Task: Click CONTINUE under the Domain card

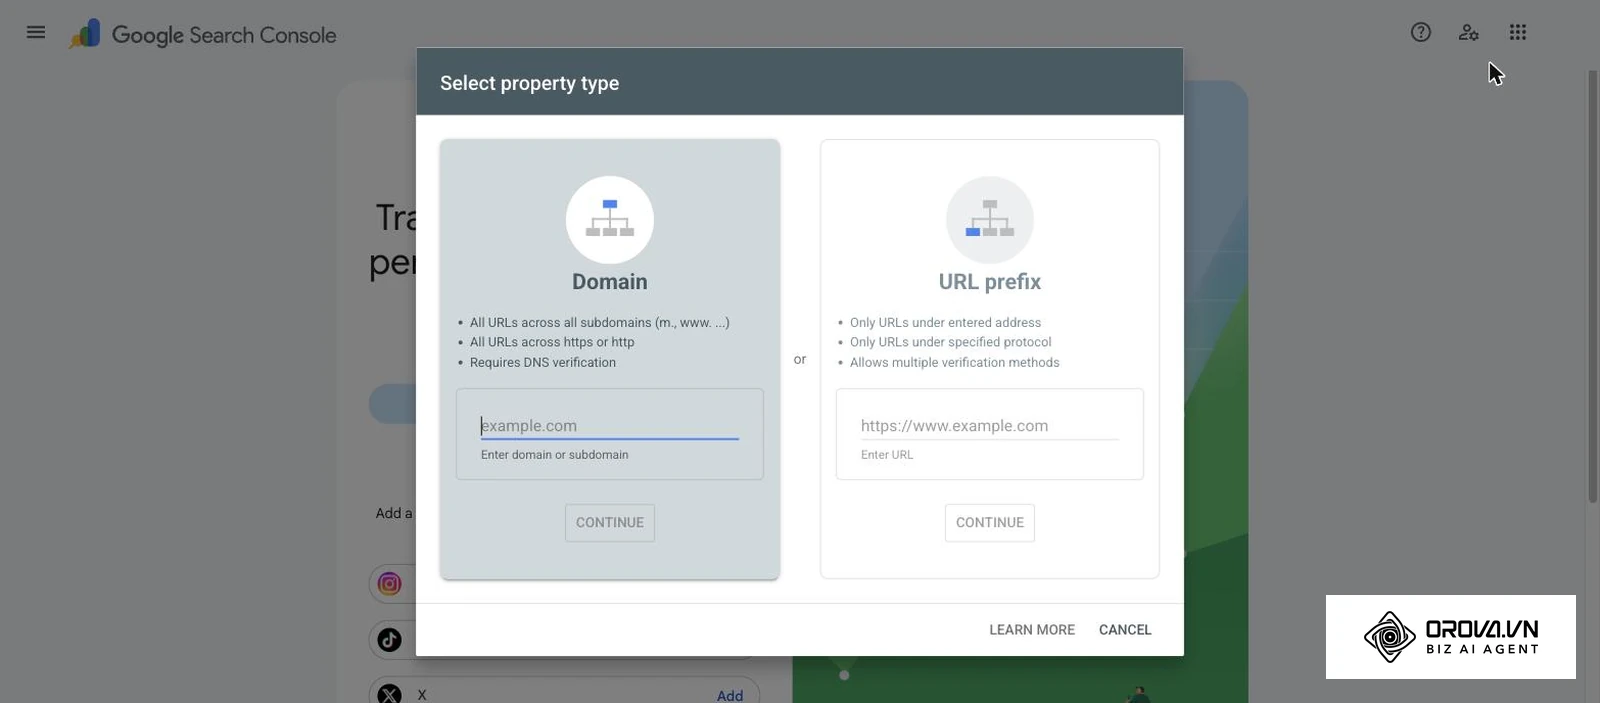Action: point(610,523)
